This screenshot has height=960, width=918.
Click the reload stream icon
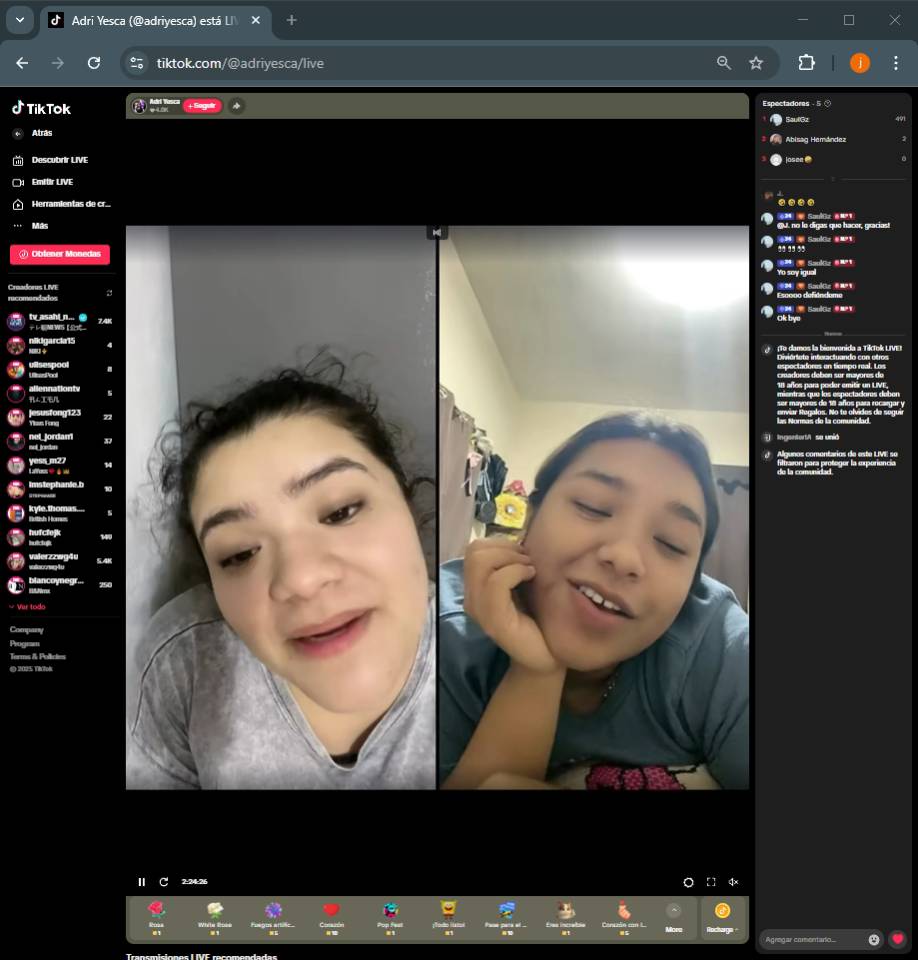tap(164, 882)
